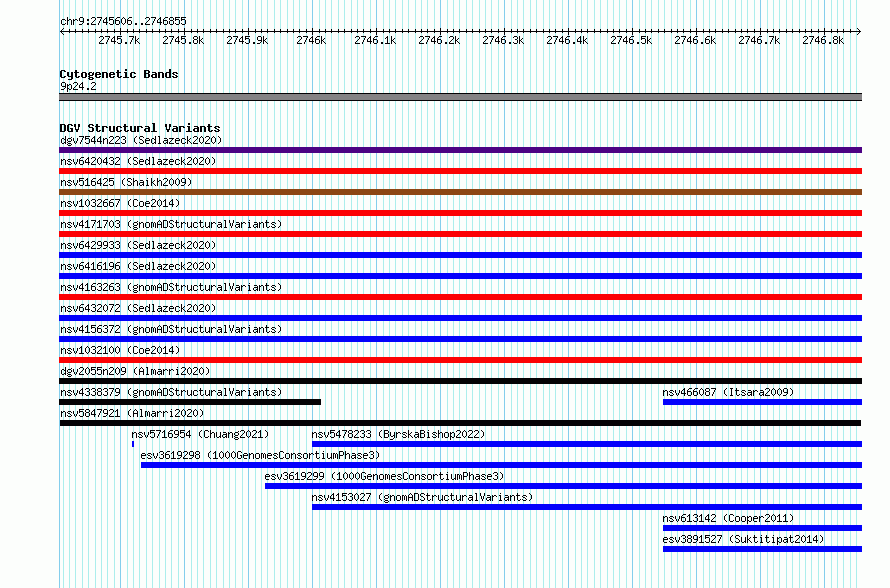Click the 2746.5k ruler position label
Viewport: 890px width, 588px height.
tap(631, 40)
